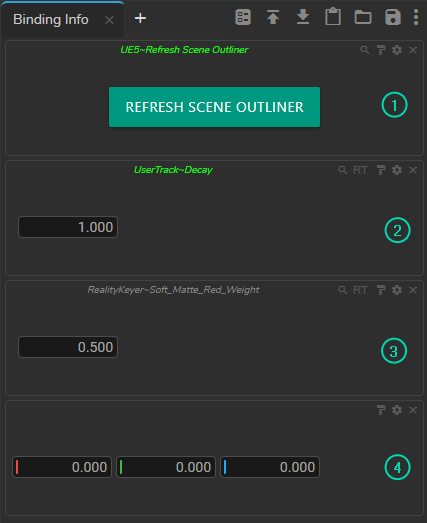Click the Refresh Scene Outliner button
This screenshot has height=523, width=427.
pyautogui.click(x=214, y=107)
